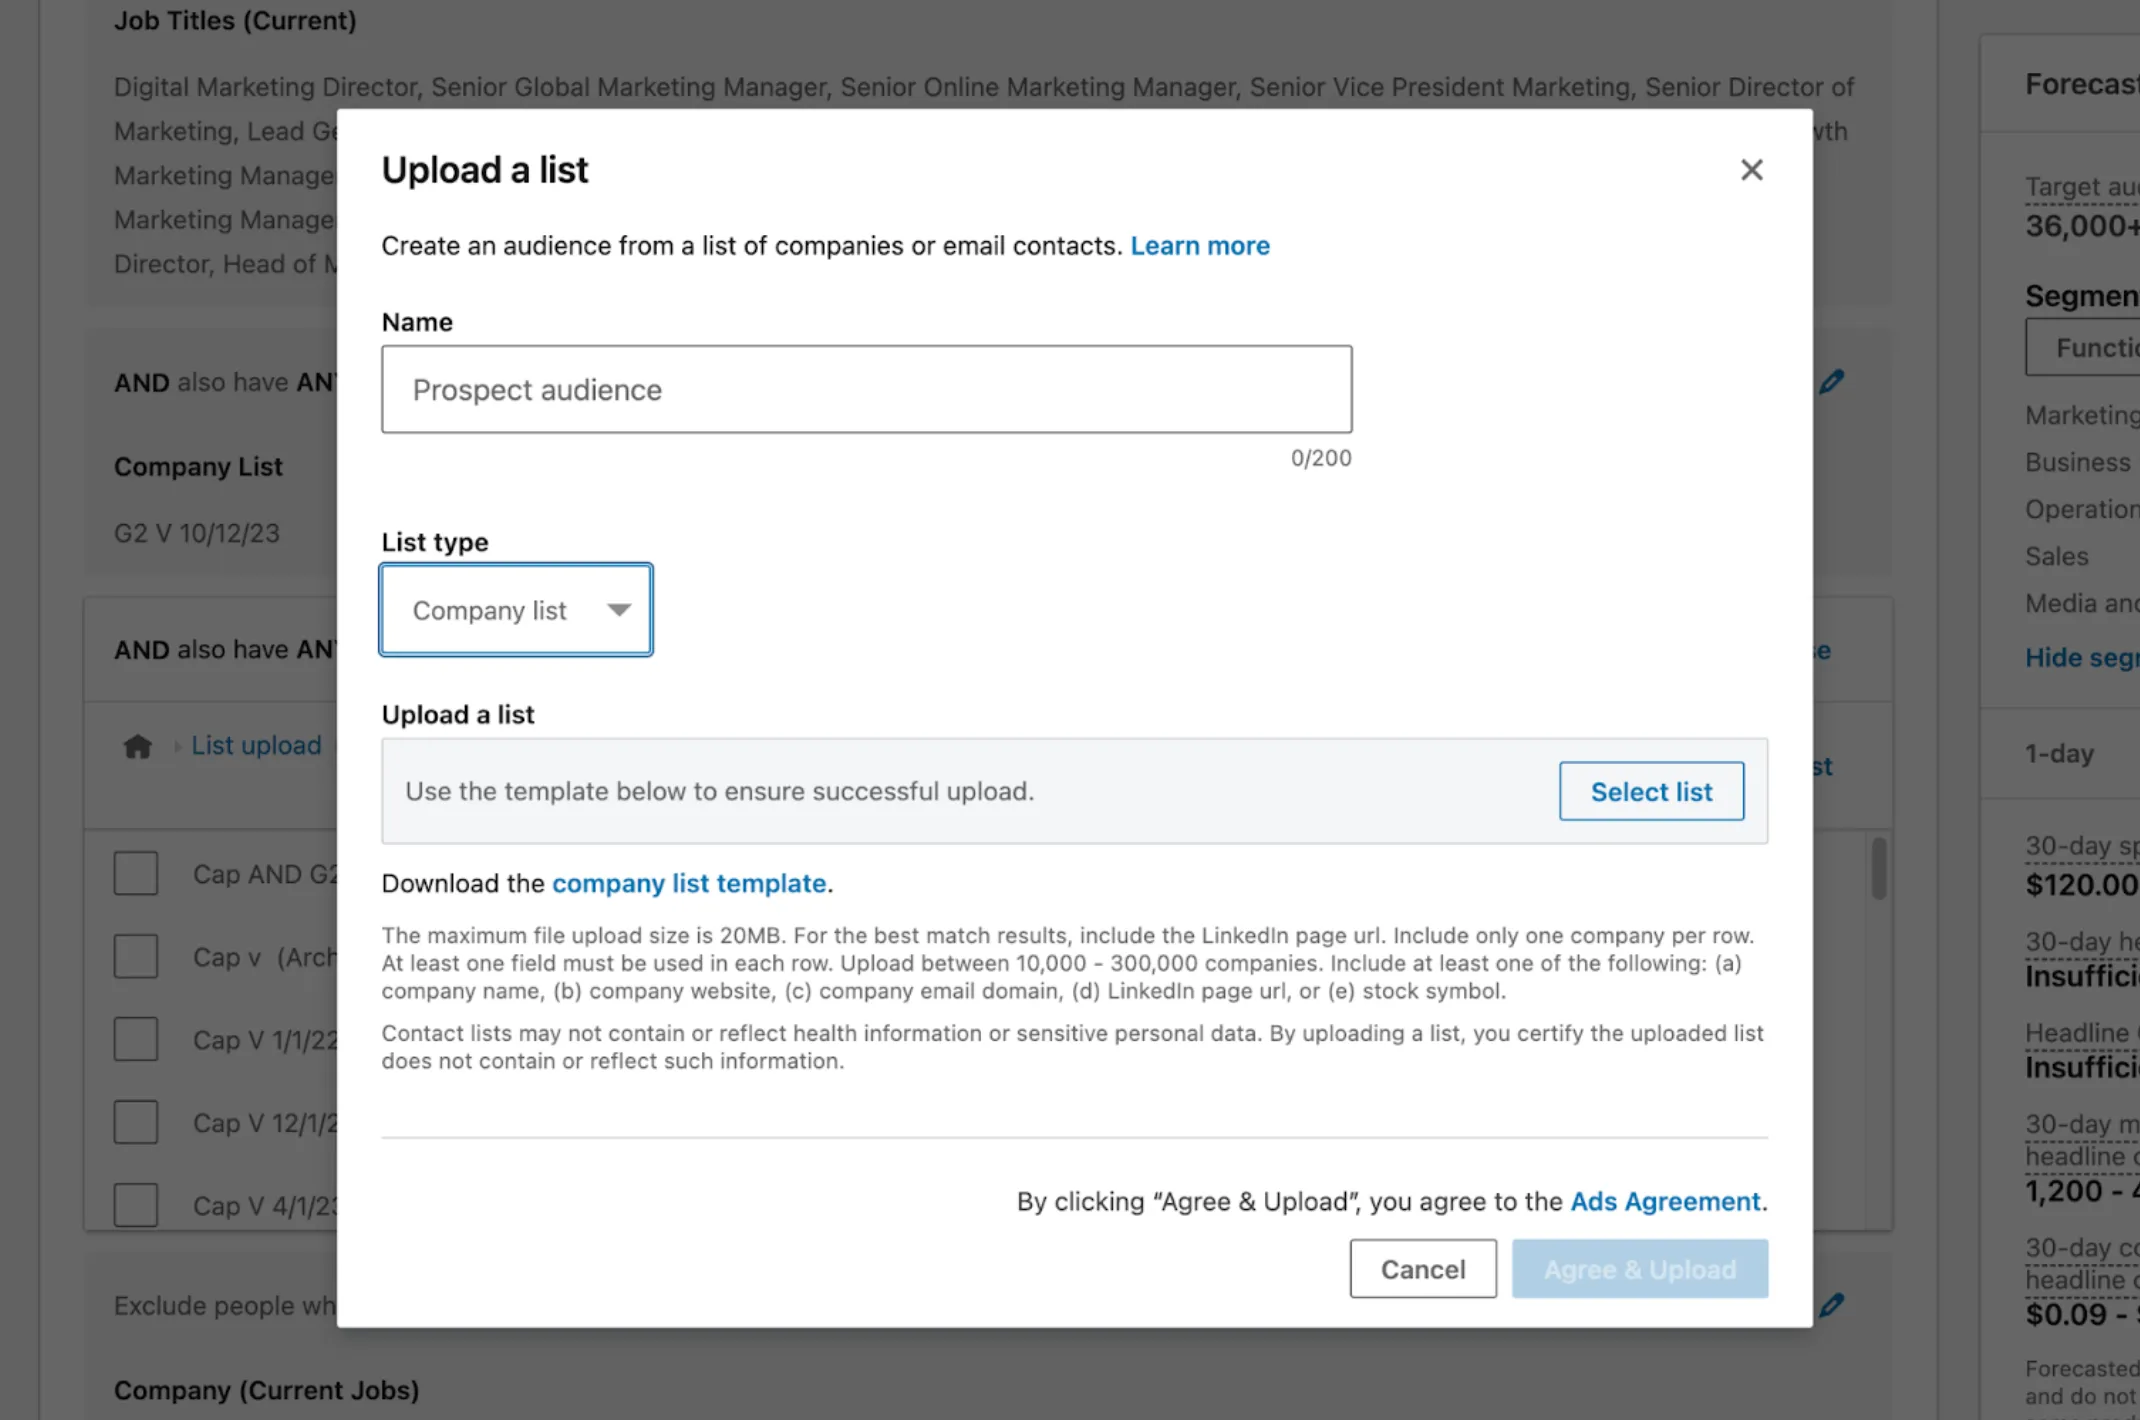
Task: Click the 0/200 character counter
Action: [x=1321, y=458]
